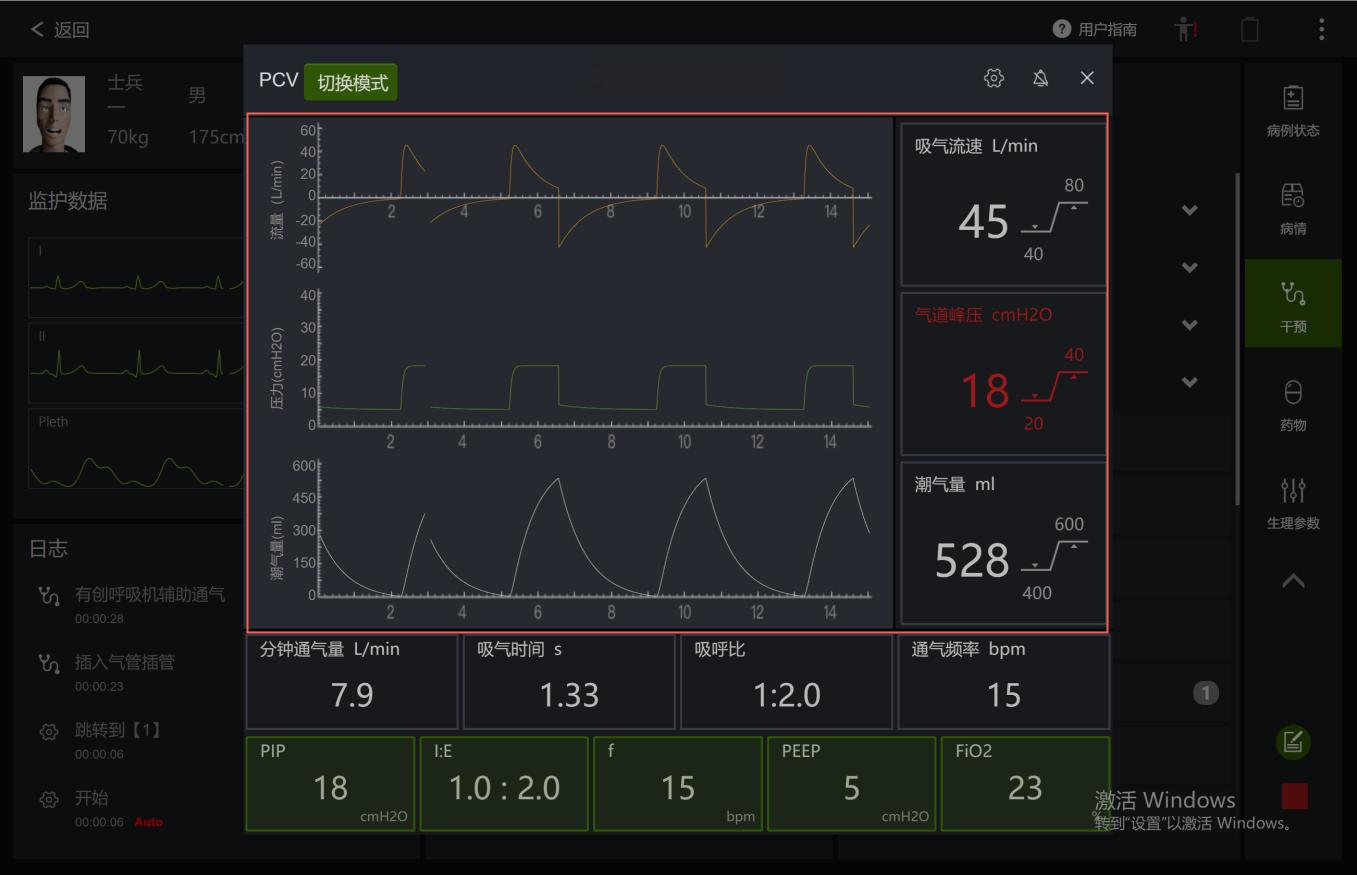This screenshot has width=1357, height=875.
Task: Expand the last chevron in right panel
Action: 1189,382
